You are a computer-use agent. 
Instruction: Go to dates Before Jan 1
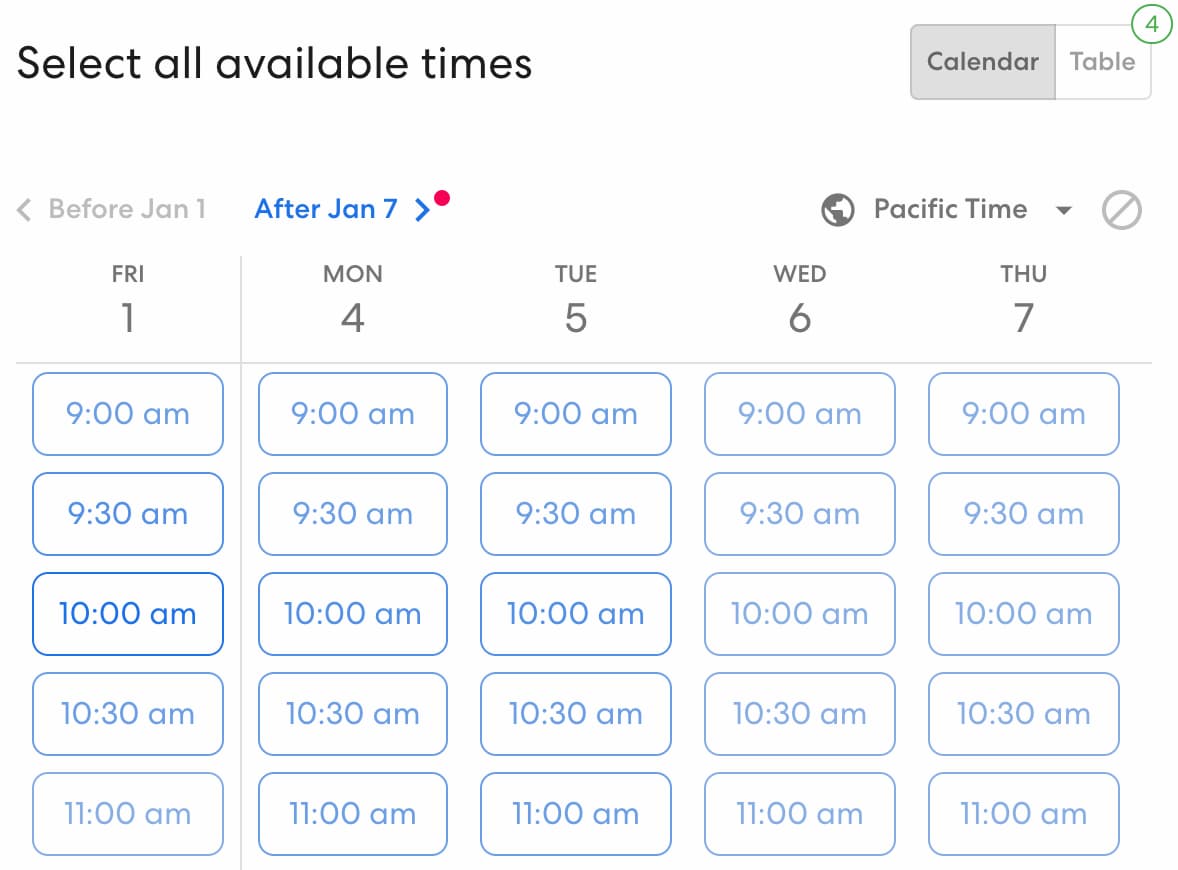(x=127, y=209)
